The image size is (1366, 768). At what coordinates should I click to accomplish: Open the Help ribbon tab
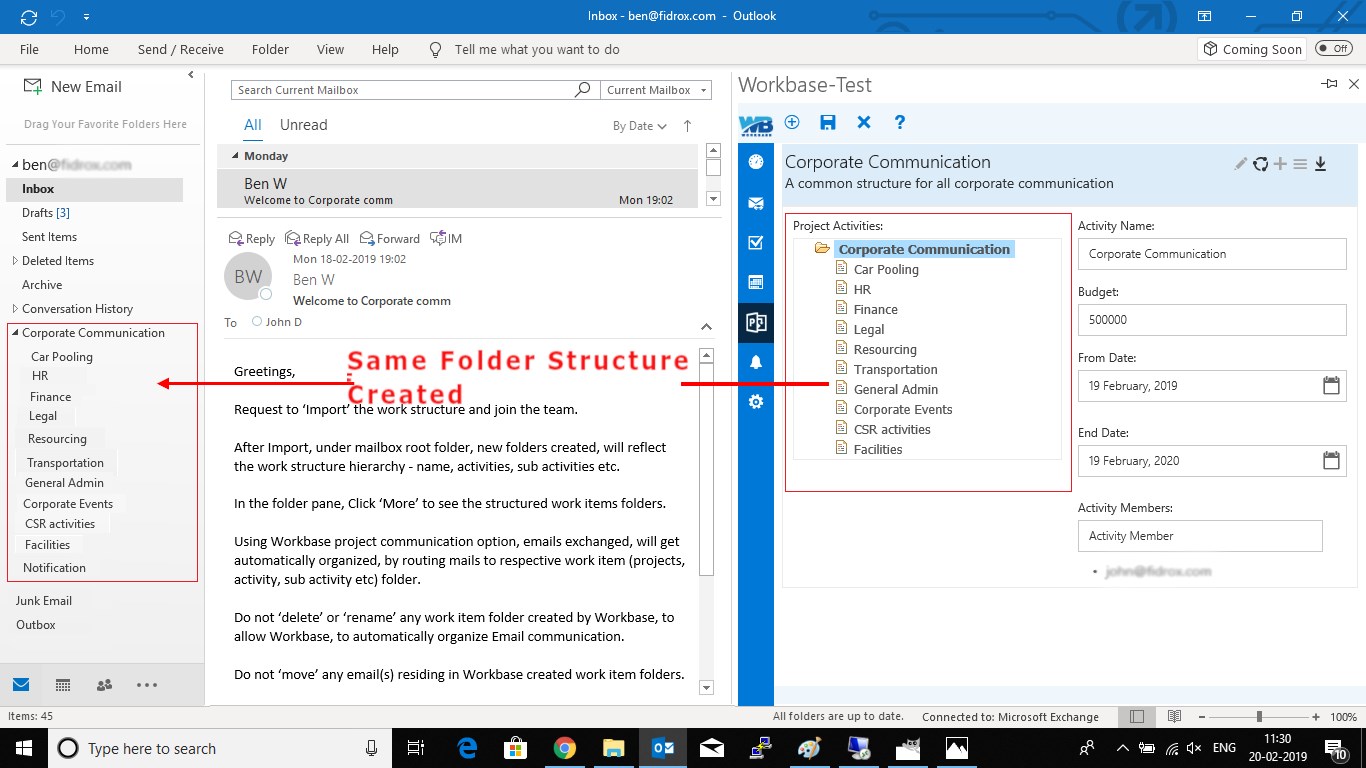[x=385, y=49]
